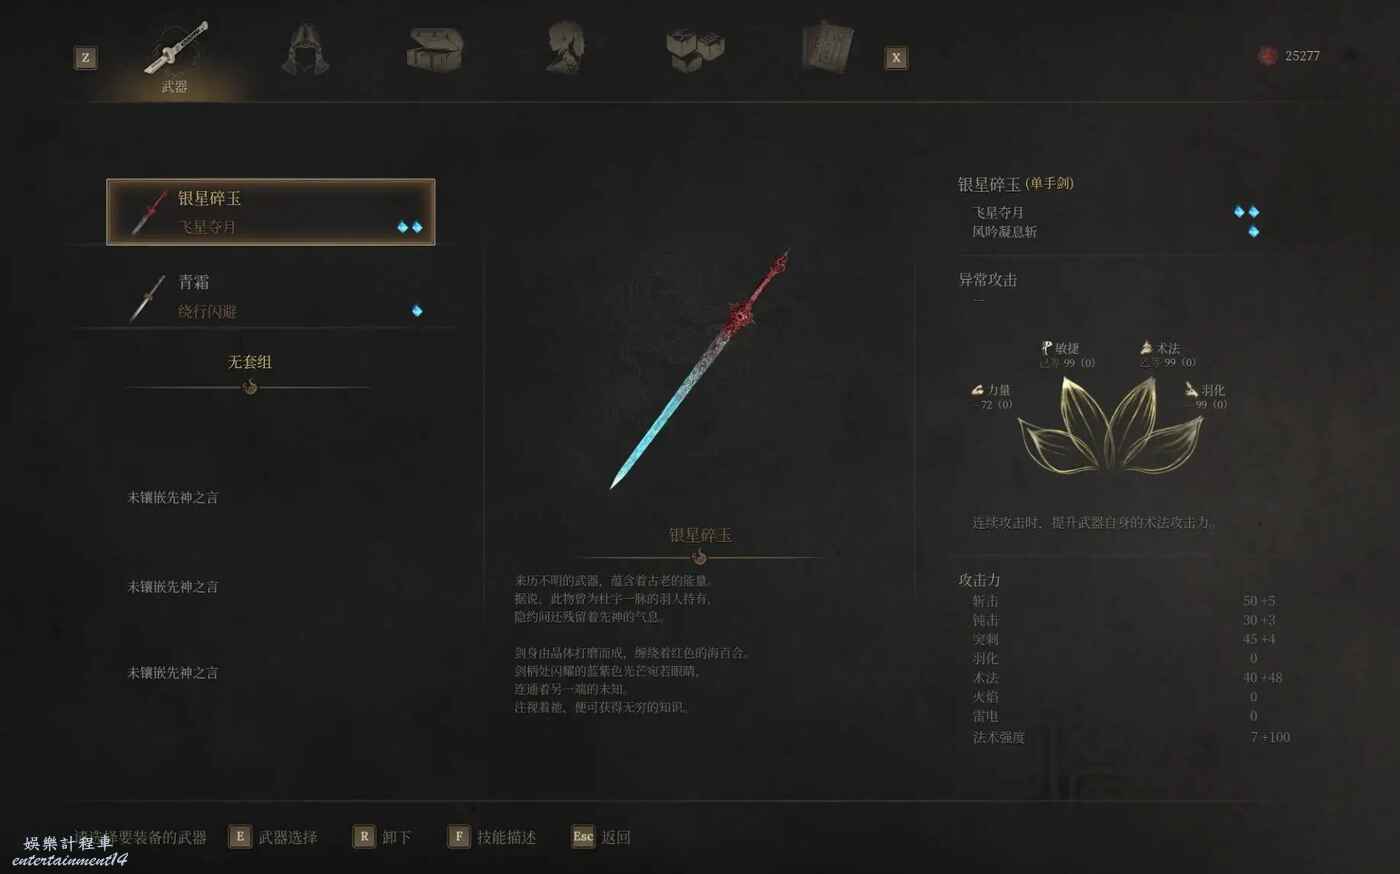Click the third 未镶嵌先神之言 slot
Viewport: 1400px width, 874px height.
[x=173, y=672]
